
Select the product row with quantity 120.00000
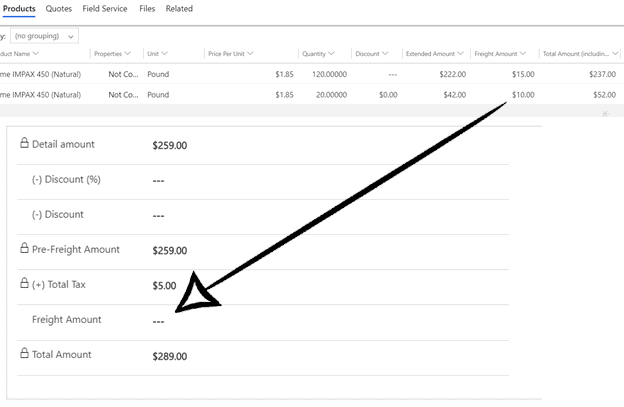coord(311,74)
